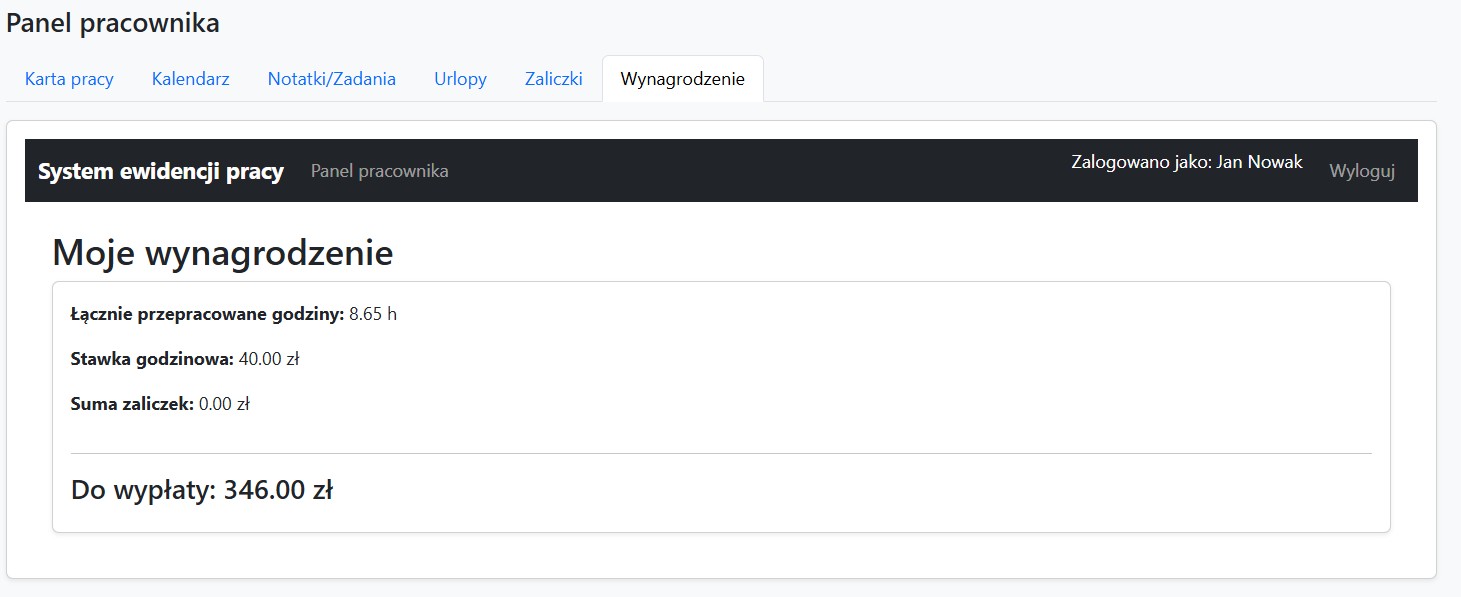The width and height of the screenshot is (1461, 597).
Task: Open the Zaliczki tab
Action: (x=553, y=79)
